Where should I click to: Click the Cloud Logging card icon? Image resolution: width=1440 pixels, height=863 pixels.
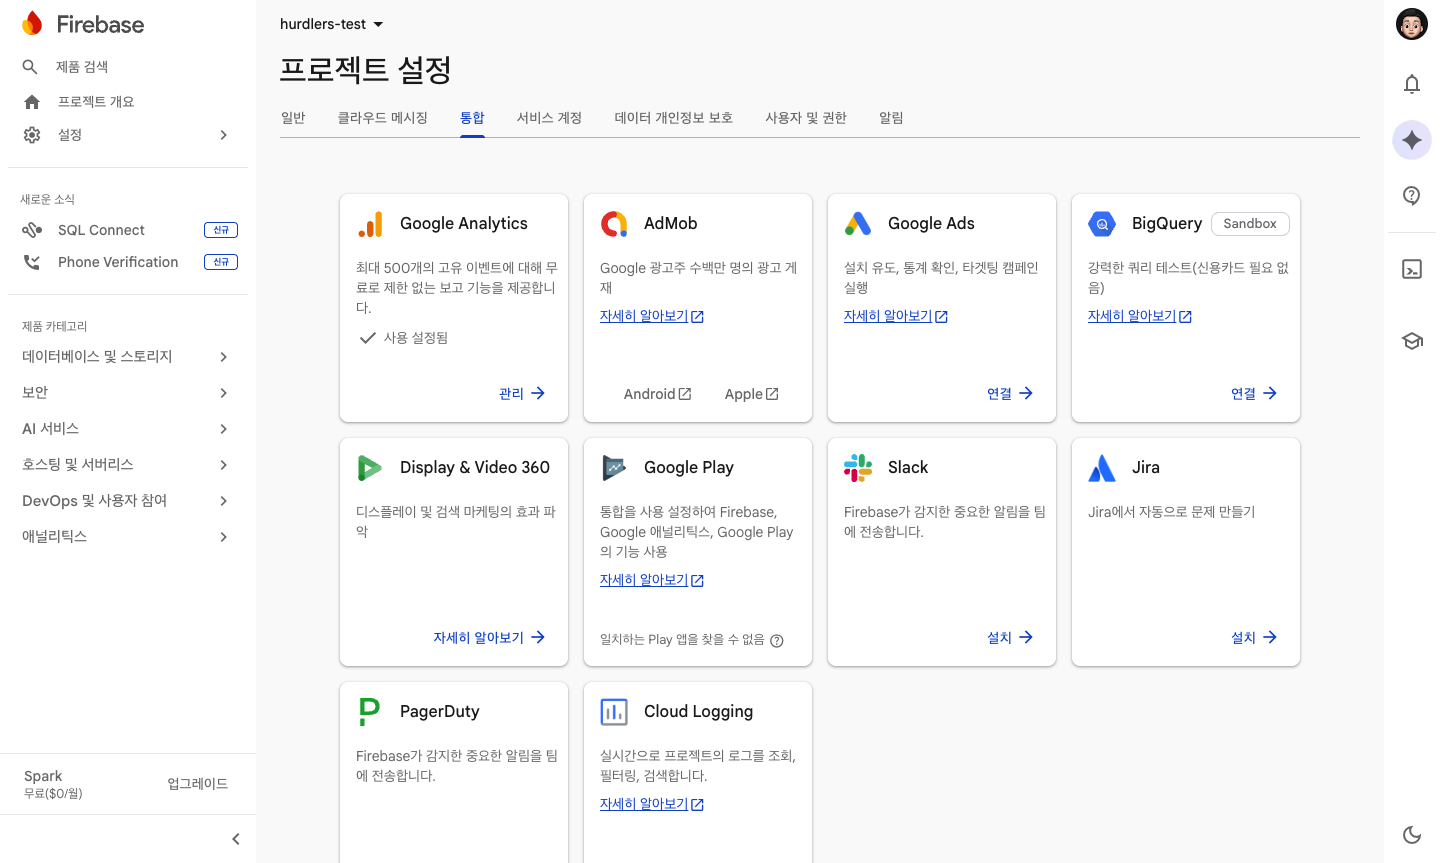(x=614, y=712)
